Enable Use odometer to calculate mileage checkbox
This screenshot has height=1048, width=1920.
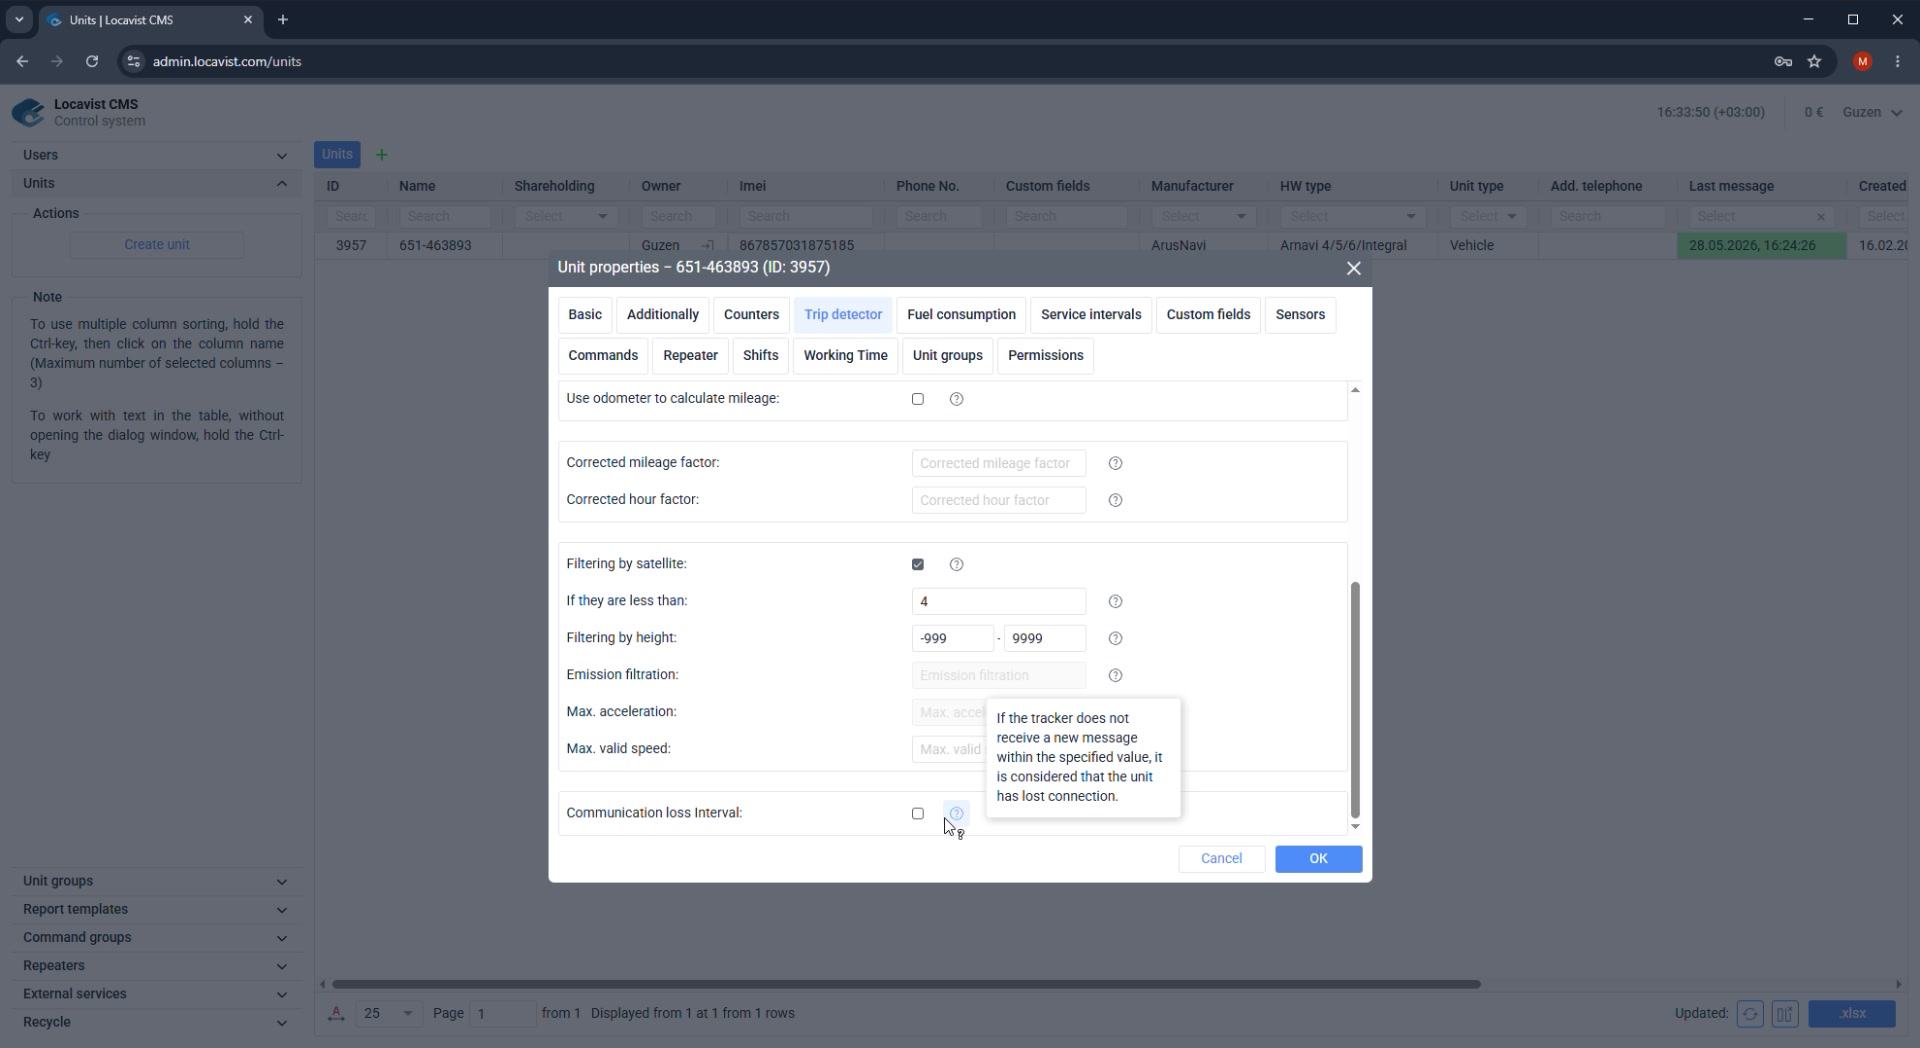(x=918, y=399)
